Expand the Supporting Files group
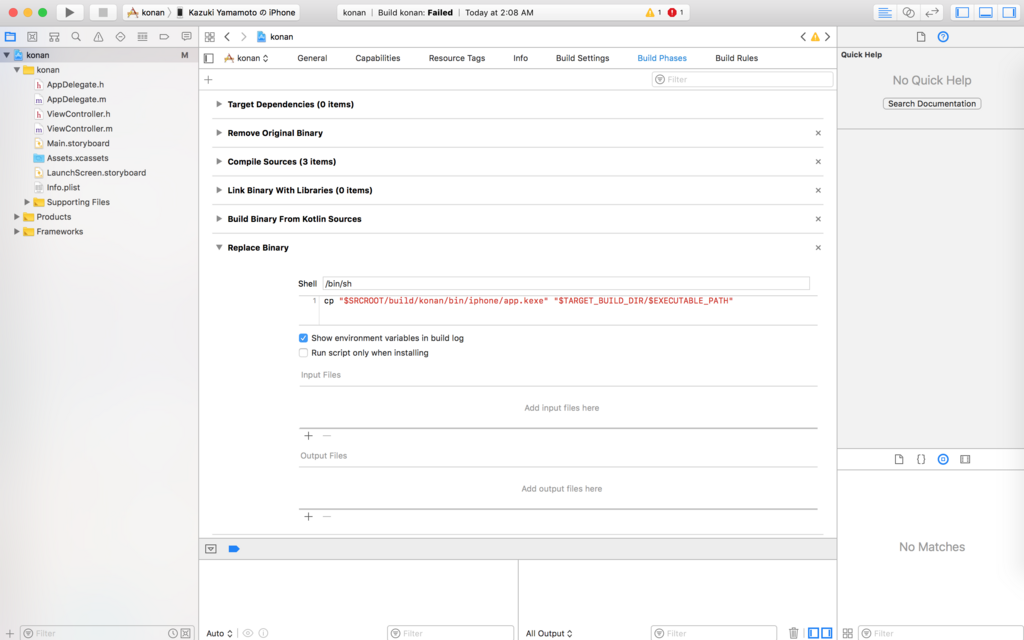Viewport: 1024px width, 640px height. 27,202
